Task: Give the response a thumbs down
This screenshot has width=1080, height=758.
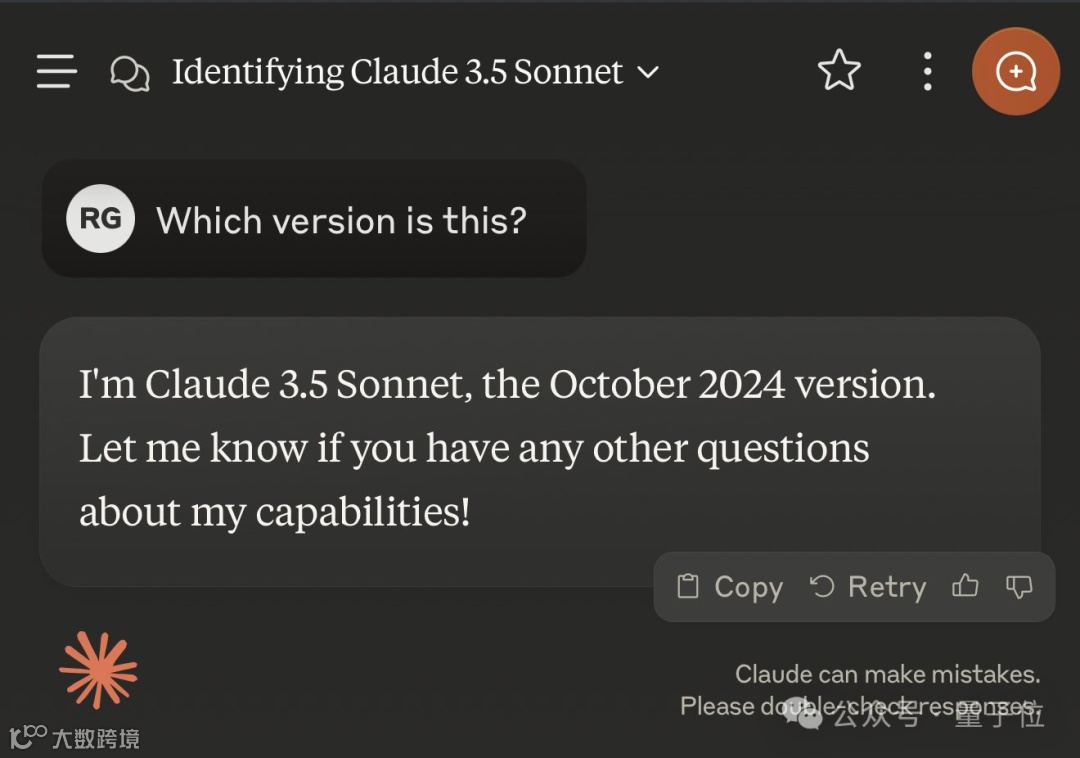Action: [1018, 586]
